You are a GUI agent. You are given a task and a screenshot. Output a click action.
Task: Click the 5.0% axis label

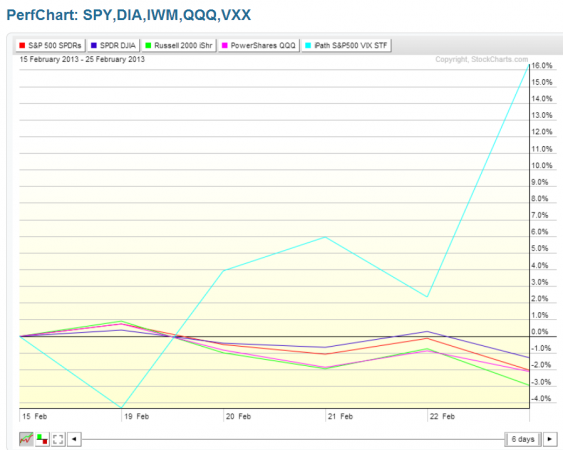click(540, 249)
